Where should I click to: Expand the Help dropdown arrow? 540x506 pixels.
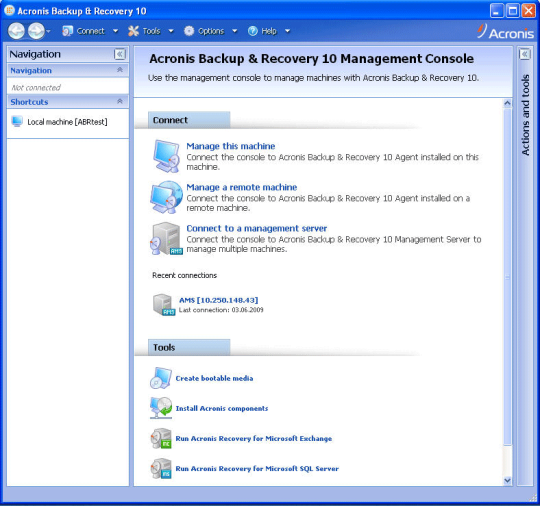coord(288,31)
